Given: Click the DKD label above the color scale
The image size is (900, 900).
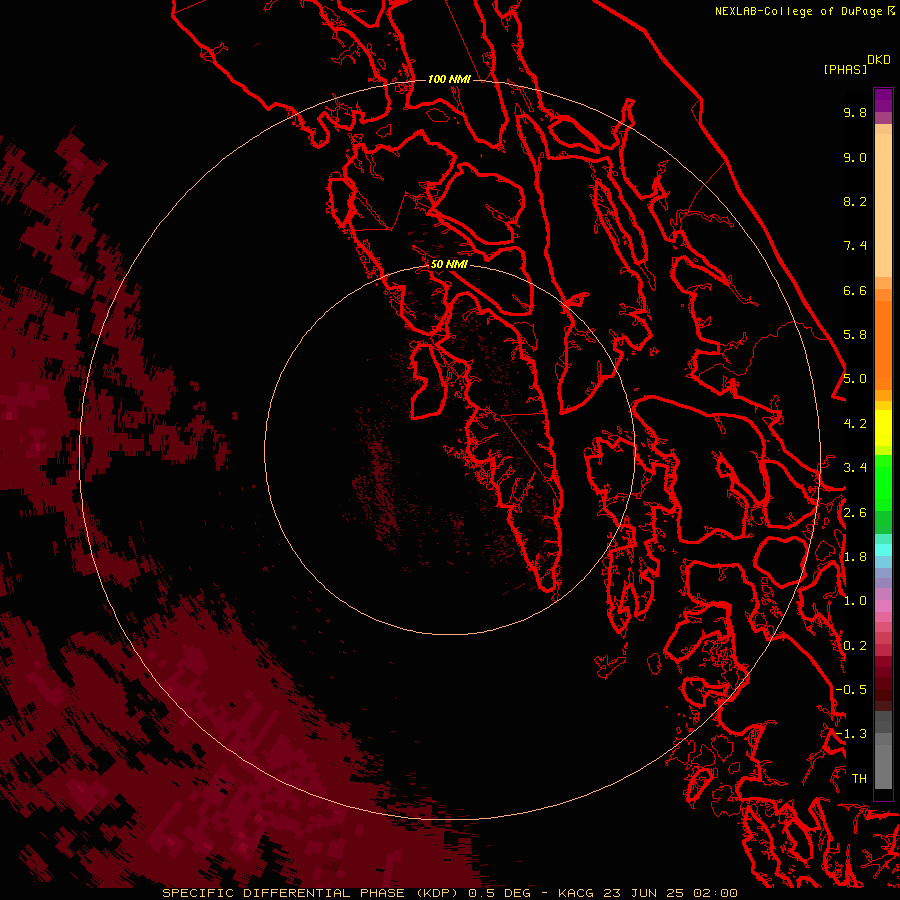Looking at the screenshot, I should (x=879, y=60).
